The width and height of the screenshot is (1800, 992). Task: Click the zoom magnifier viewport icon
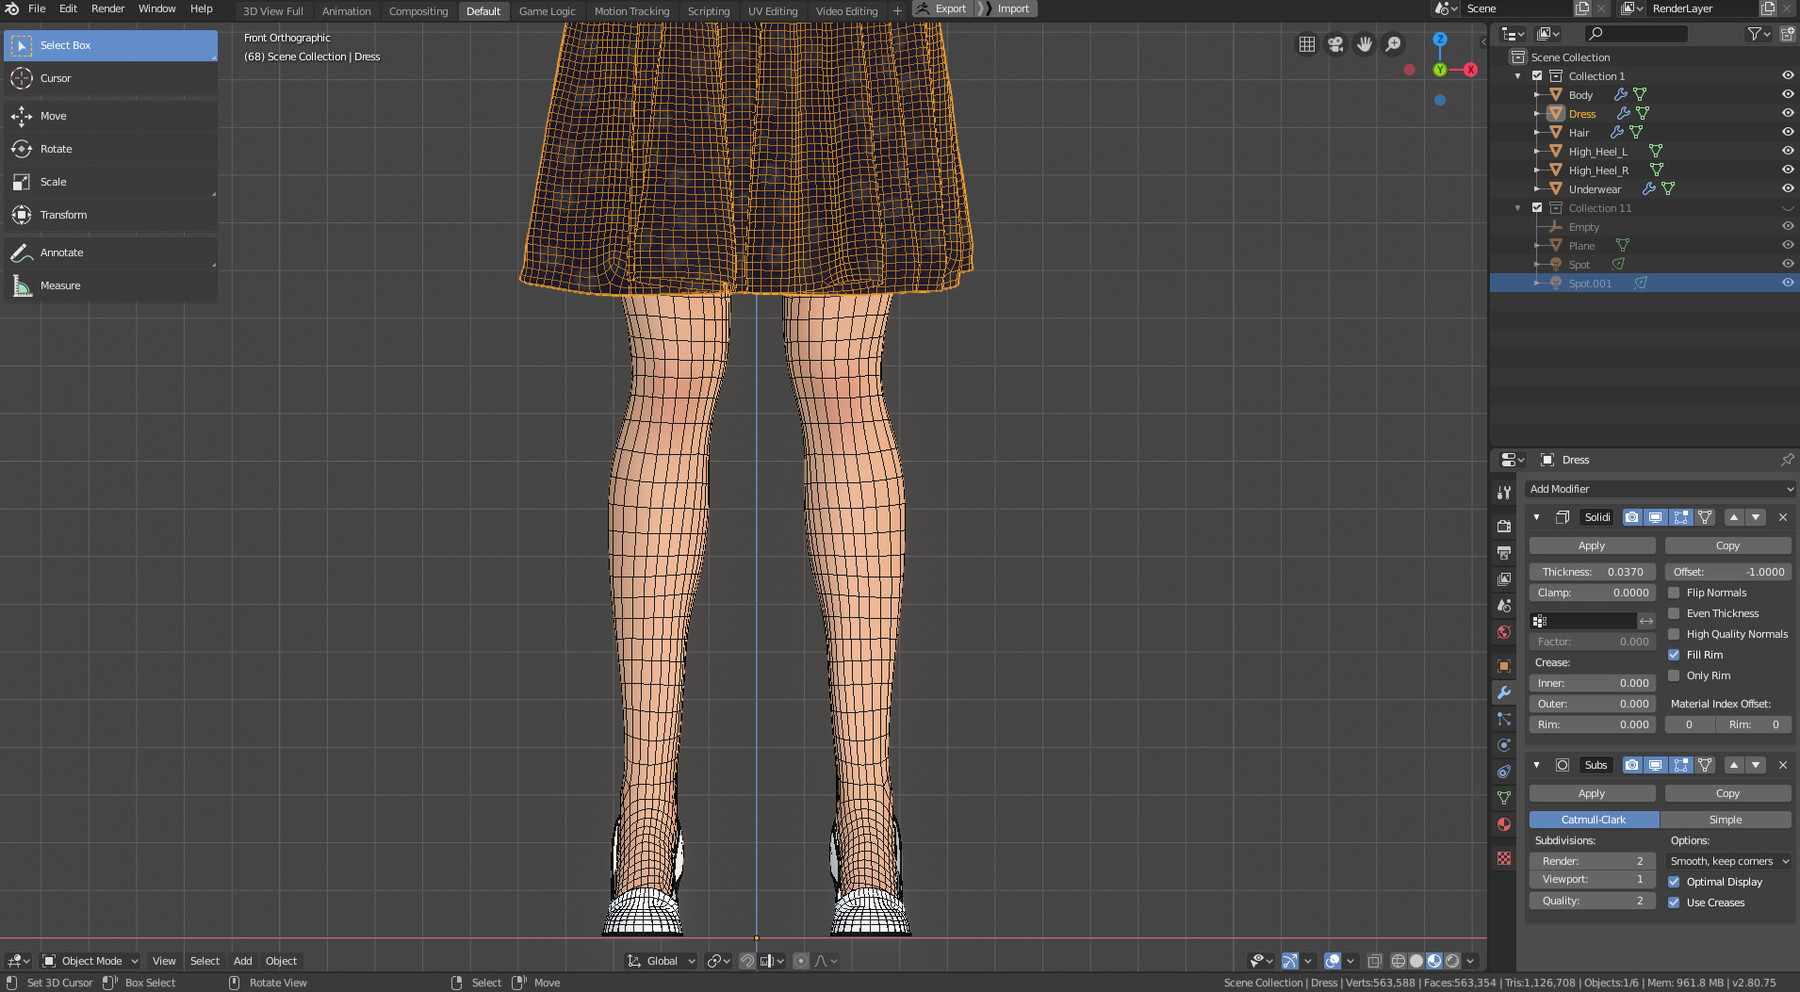[x=1393, y=44]
